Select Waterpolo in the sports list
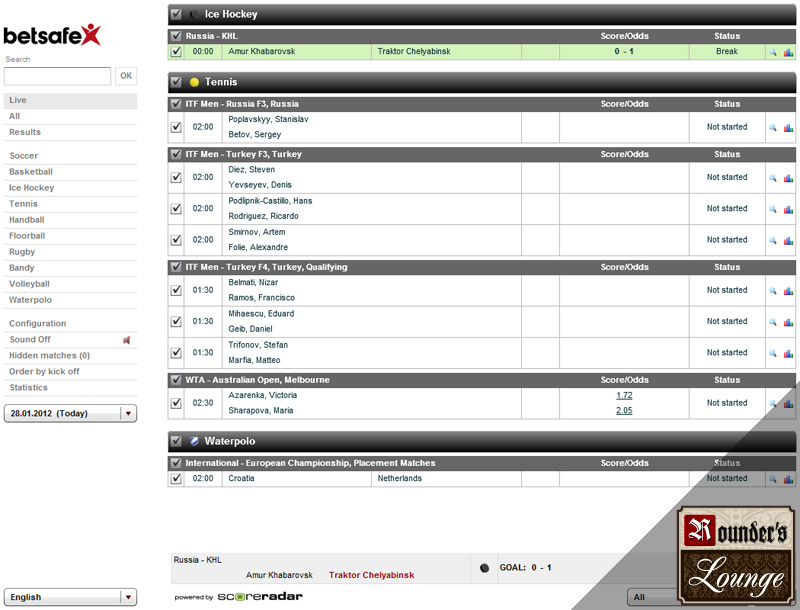Viewport: 800px width, 610px height. pyautogui.click(x=70, y=300)
